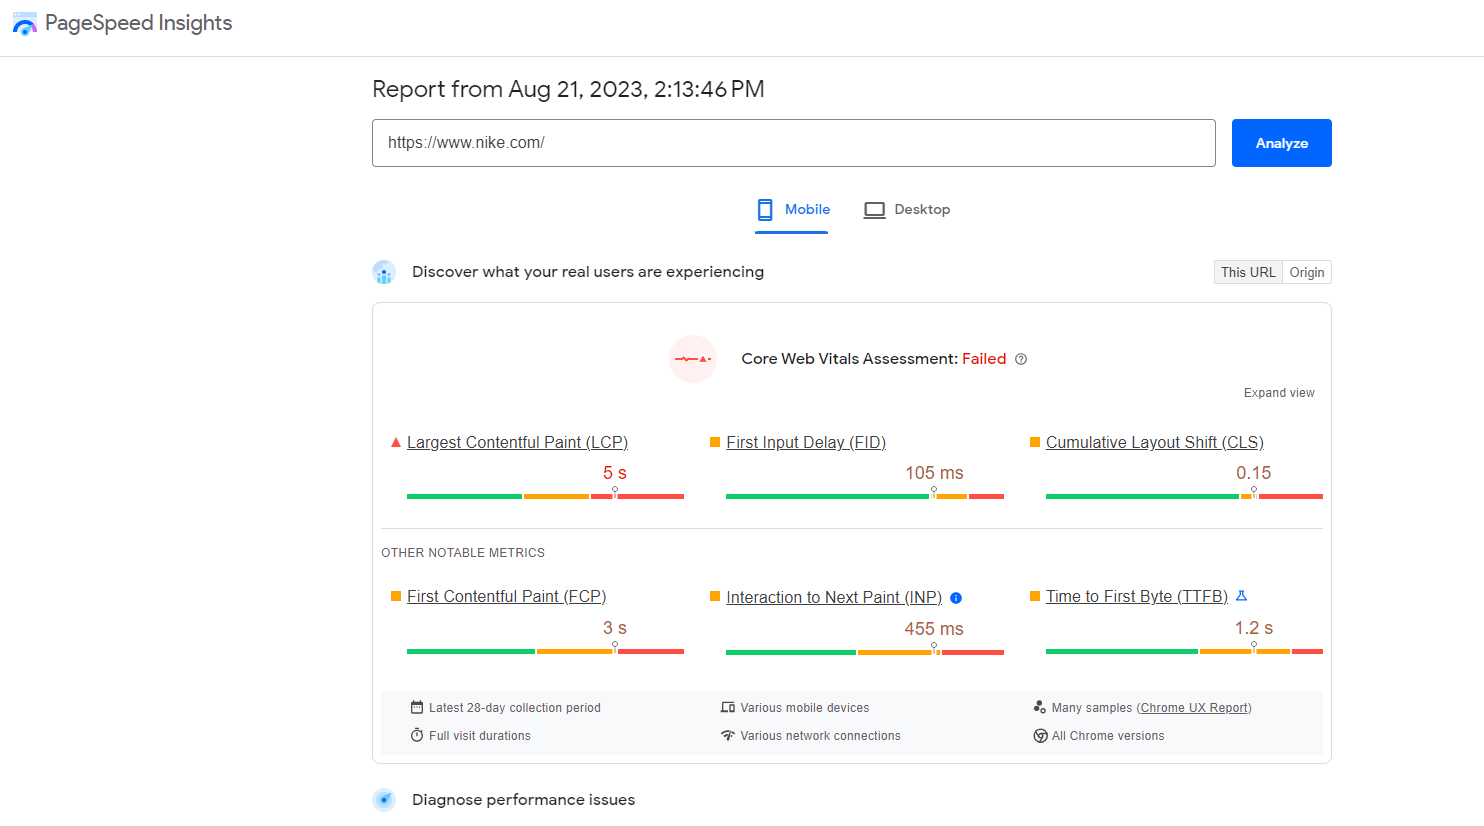Click the help icon beside Core Web Vitals Assessment
Image resolution: width=1484 pixels, height=826 pixels.
tap(1021, 359)
